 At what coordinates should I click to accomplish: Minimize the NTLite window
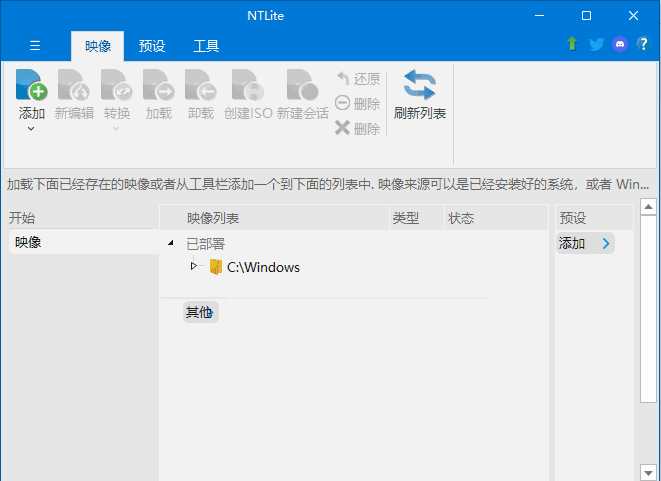click(x=539, y=16)
